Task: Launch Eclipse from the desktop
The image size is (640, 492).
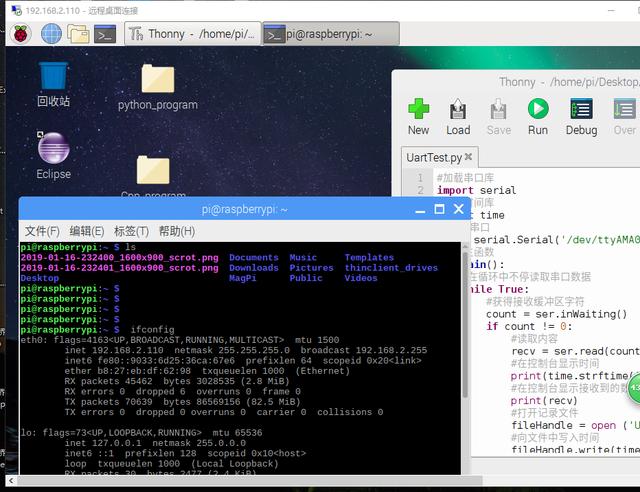Action: [x=53, y=156]
